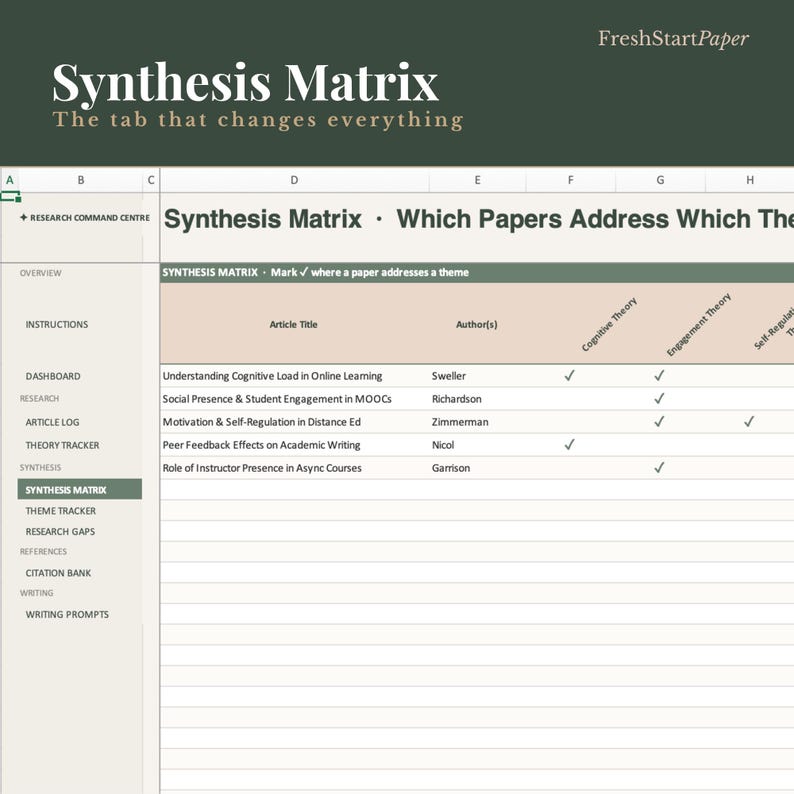The height and width of the screenshot is (794, 794).
Task: Select column F header
Action: click(x=571, y=180)
